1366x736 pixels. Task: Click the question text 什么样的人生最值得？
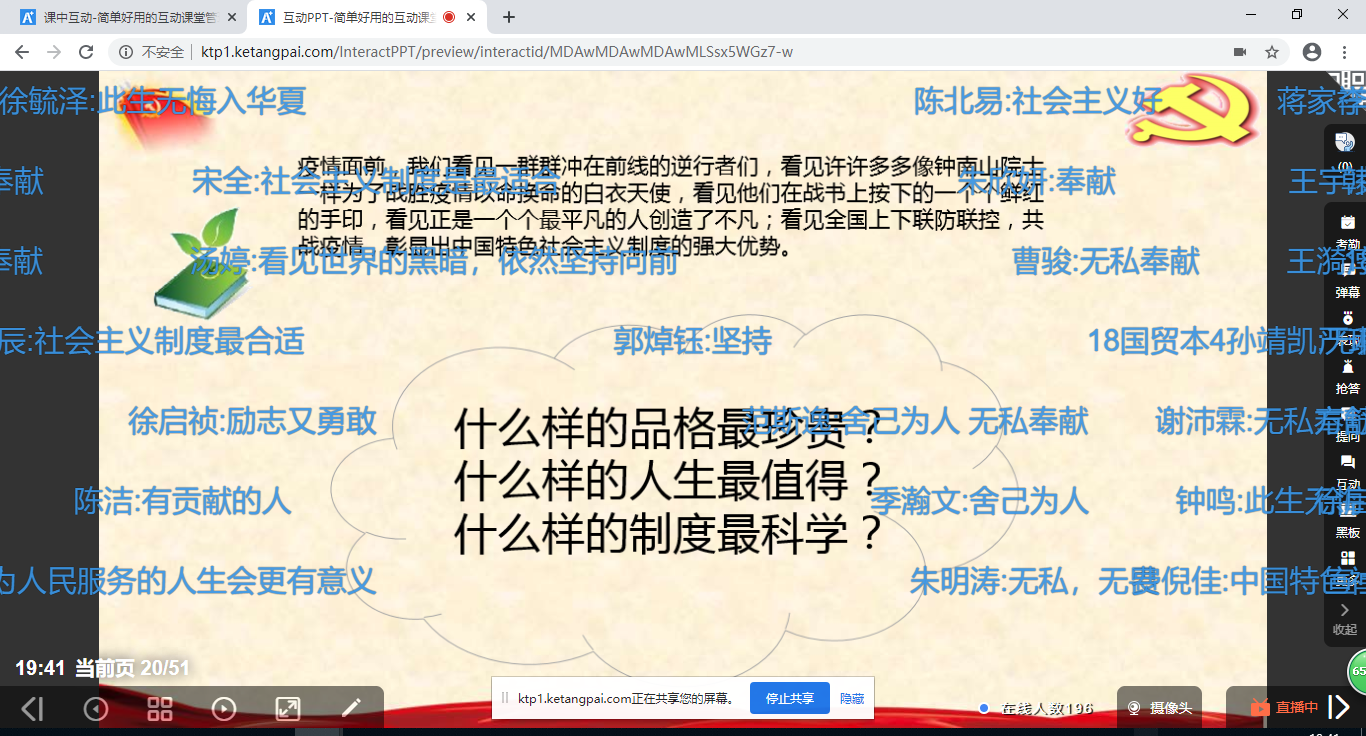tap(669, 483)
